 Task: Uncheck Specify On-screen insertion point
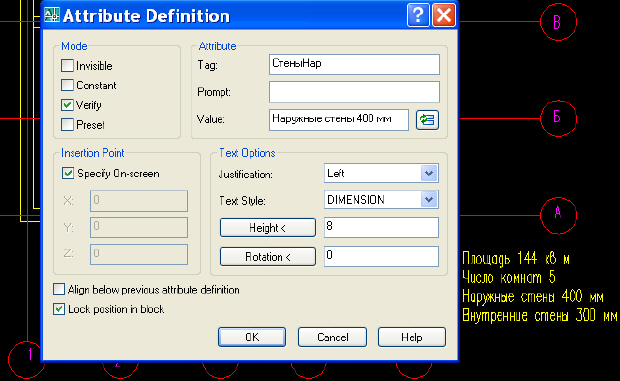[68, 173]
